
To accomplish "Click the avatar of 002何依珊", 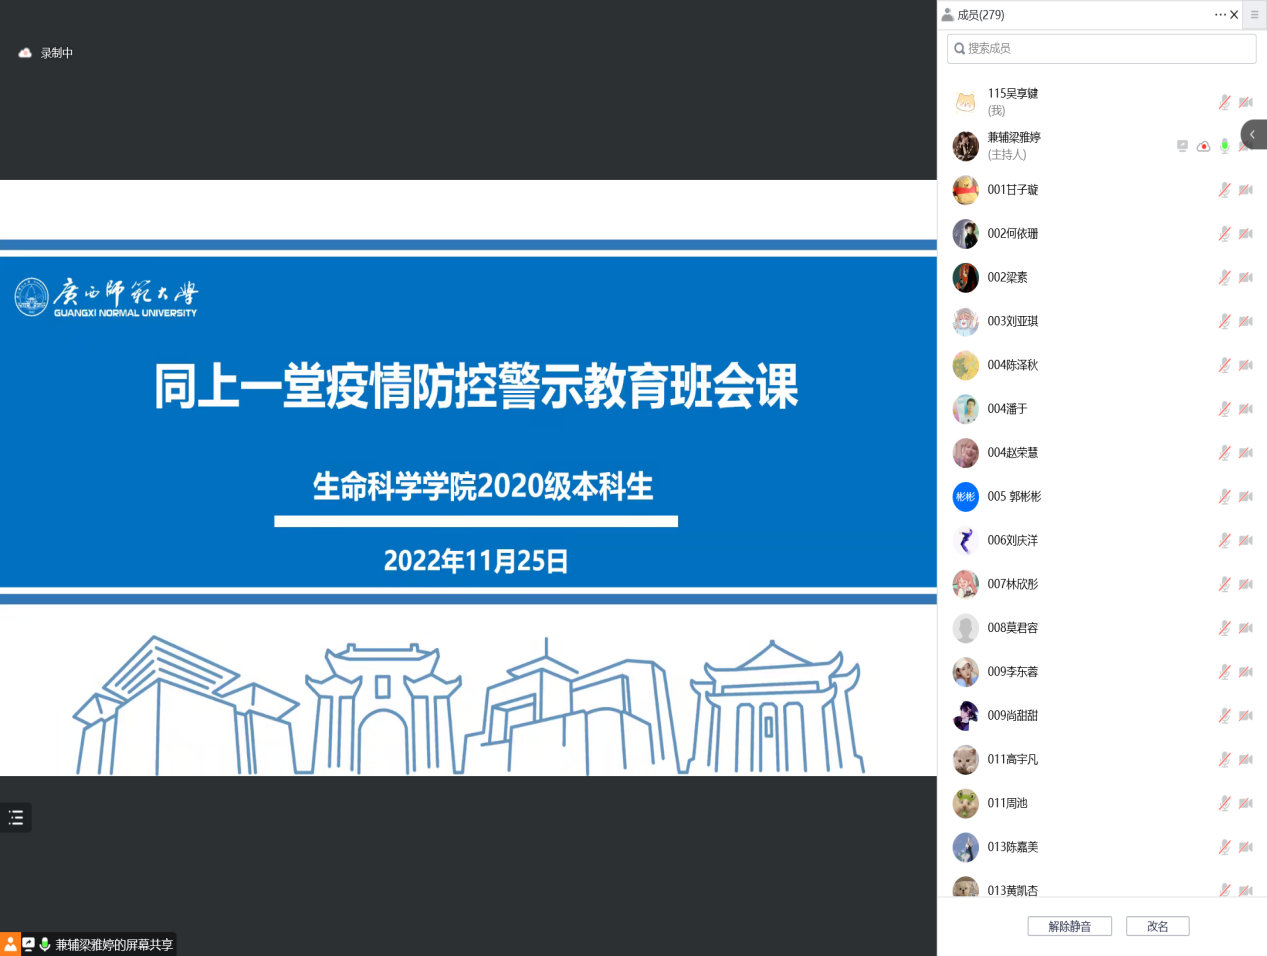I will tap(965, 234).
